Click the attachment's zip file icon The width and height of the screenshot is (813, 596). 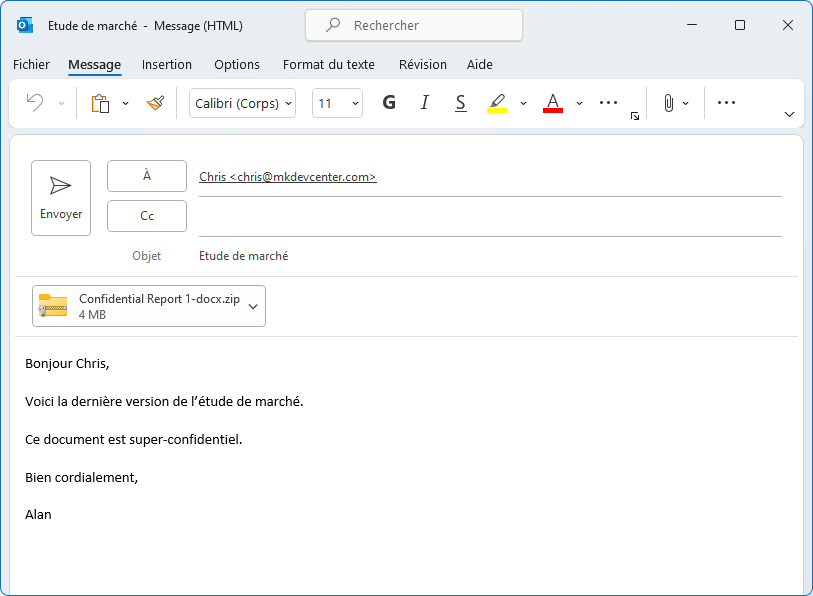pos(52,305)
